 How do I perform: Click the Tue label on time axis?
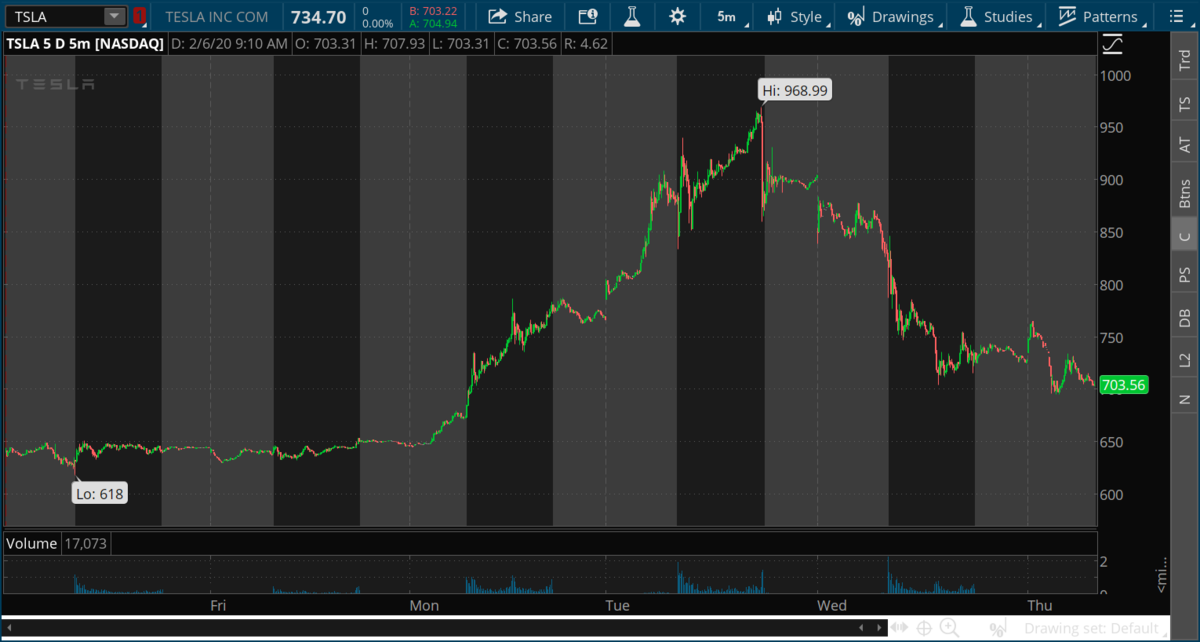617,605
